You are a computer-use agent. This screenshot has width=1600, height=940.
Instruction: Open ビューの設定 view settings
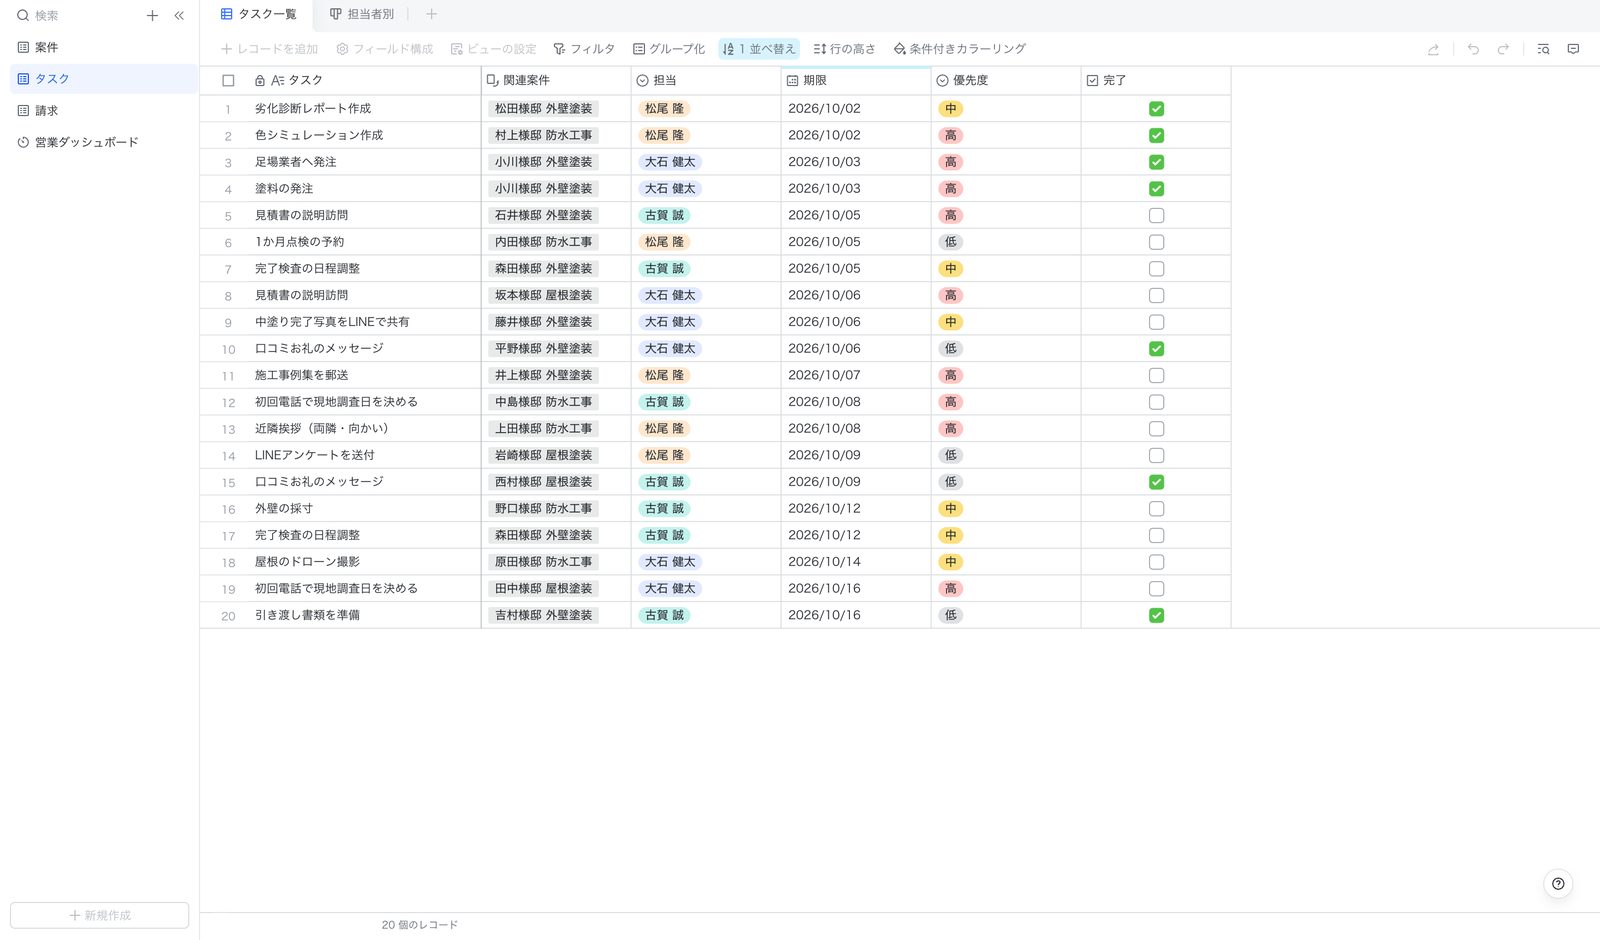click(x=493, y=49)
